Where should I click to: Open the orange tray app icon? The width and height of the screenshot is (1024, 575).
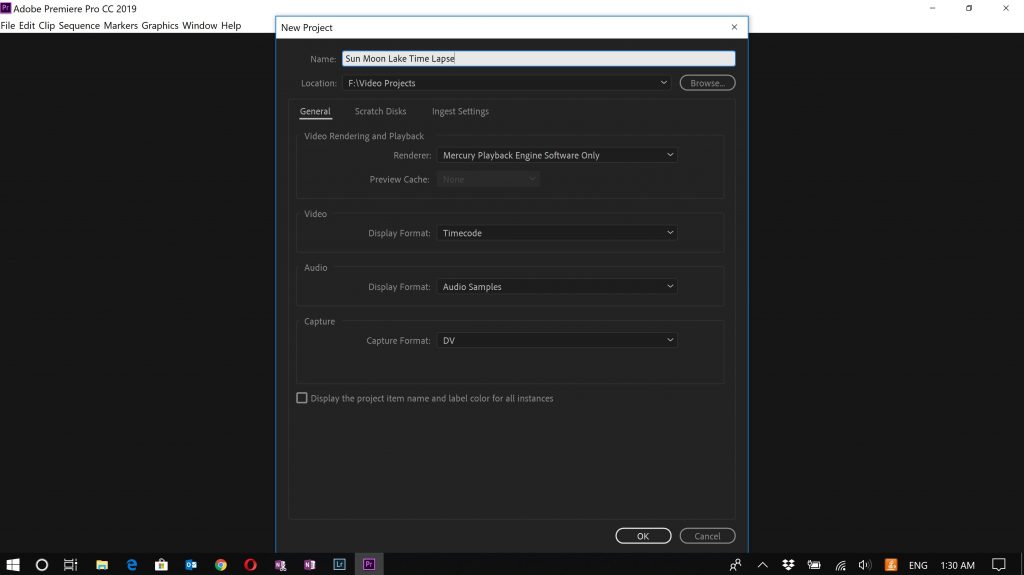891,565
